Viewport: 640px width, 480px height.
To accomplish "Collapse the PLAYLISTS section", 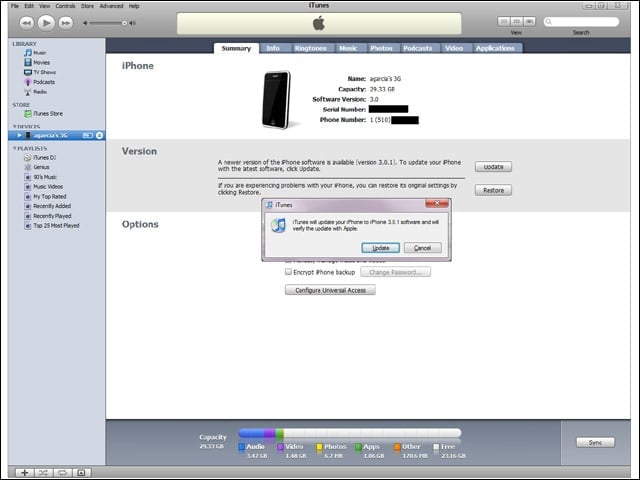I will coord(15,148).
